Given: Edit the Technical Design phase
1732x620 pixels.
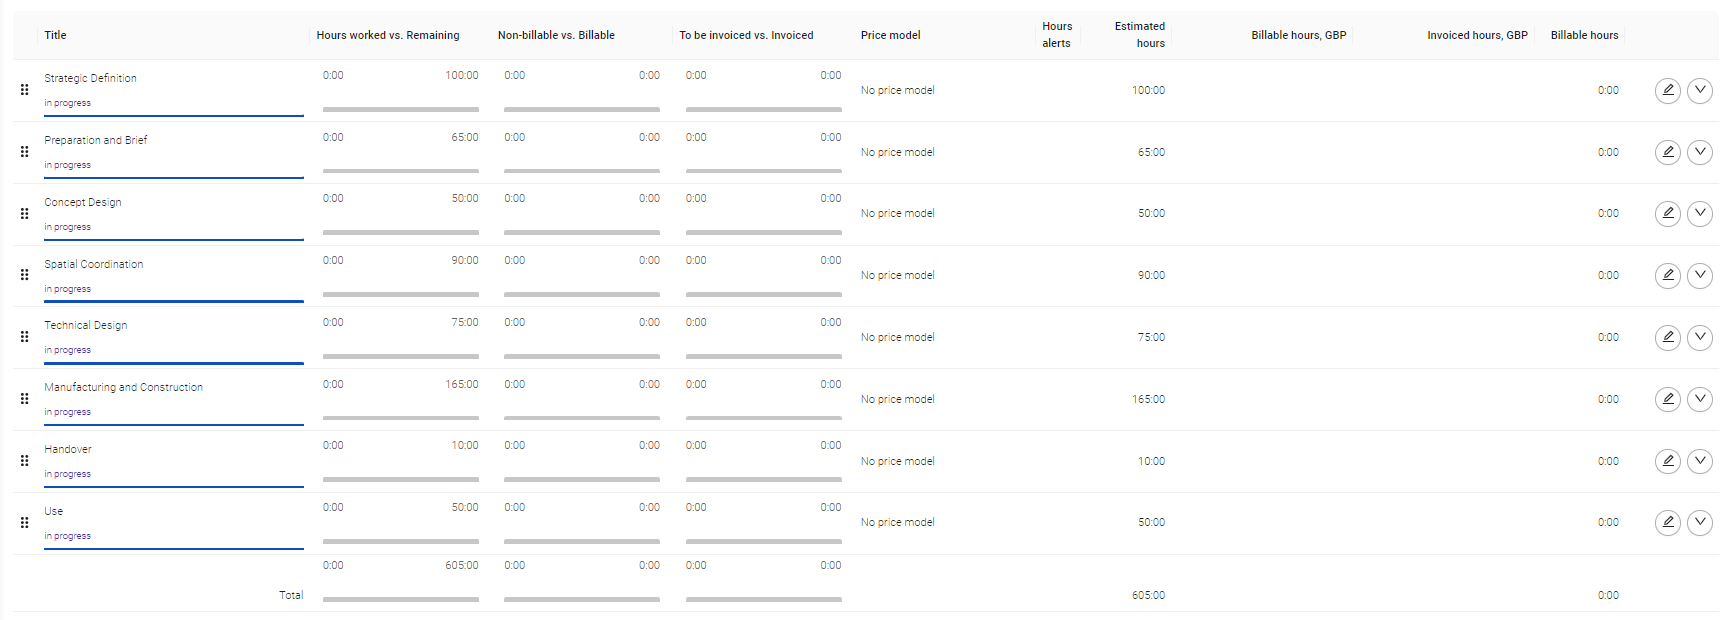Looking at the screenshot, I should coord(1668,338).
